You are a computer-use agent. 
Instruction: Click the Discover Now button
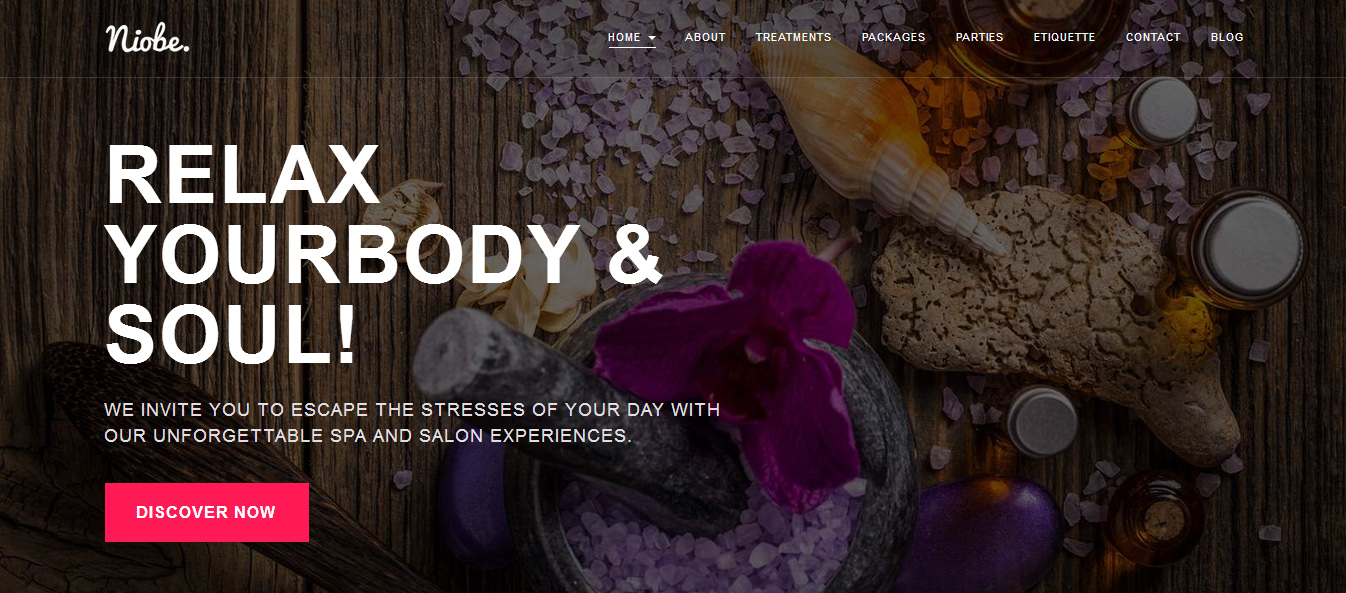pyautogui.click(x=207, y=512)
